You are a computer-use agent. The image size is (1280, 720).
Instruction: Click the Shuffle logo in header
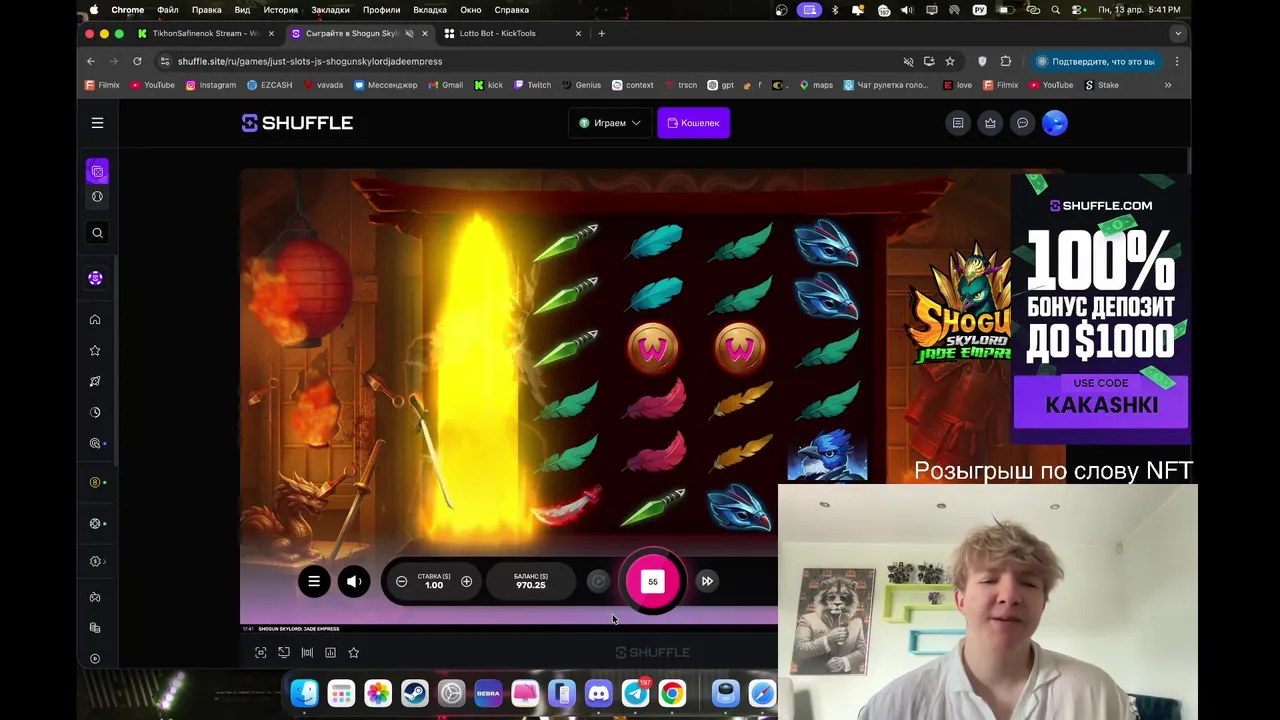pos(297,123)
